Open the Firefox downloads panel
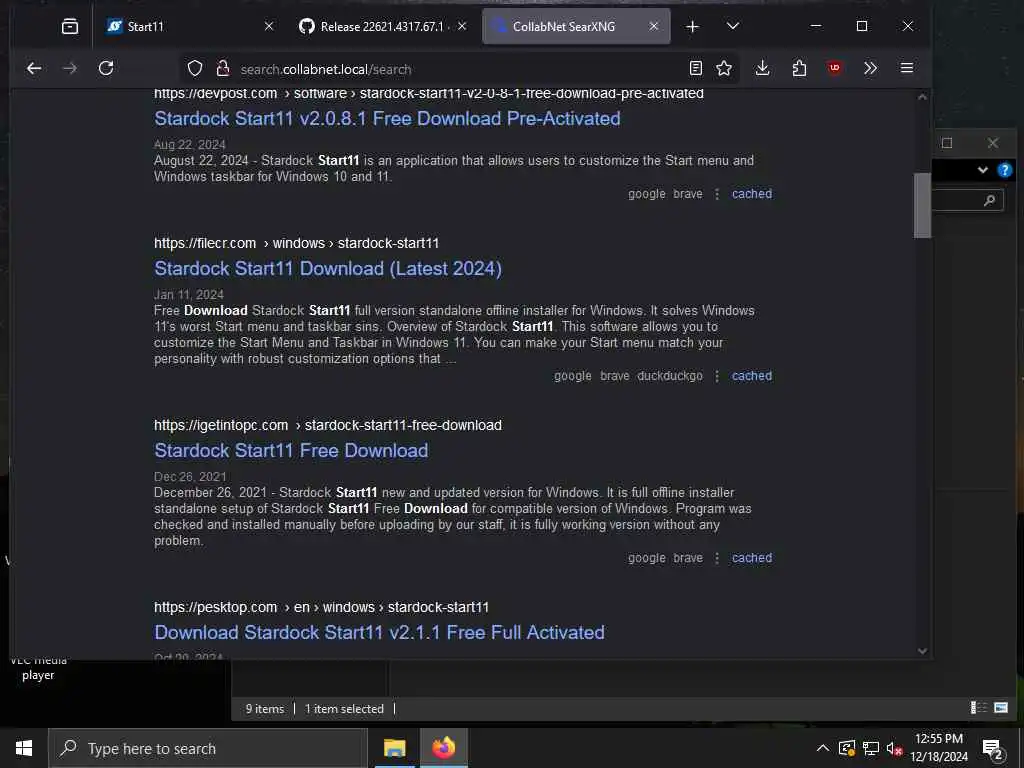1024x768 pixels. 762,68
